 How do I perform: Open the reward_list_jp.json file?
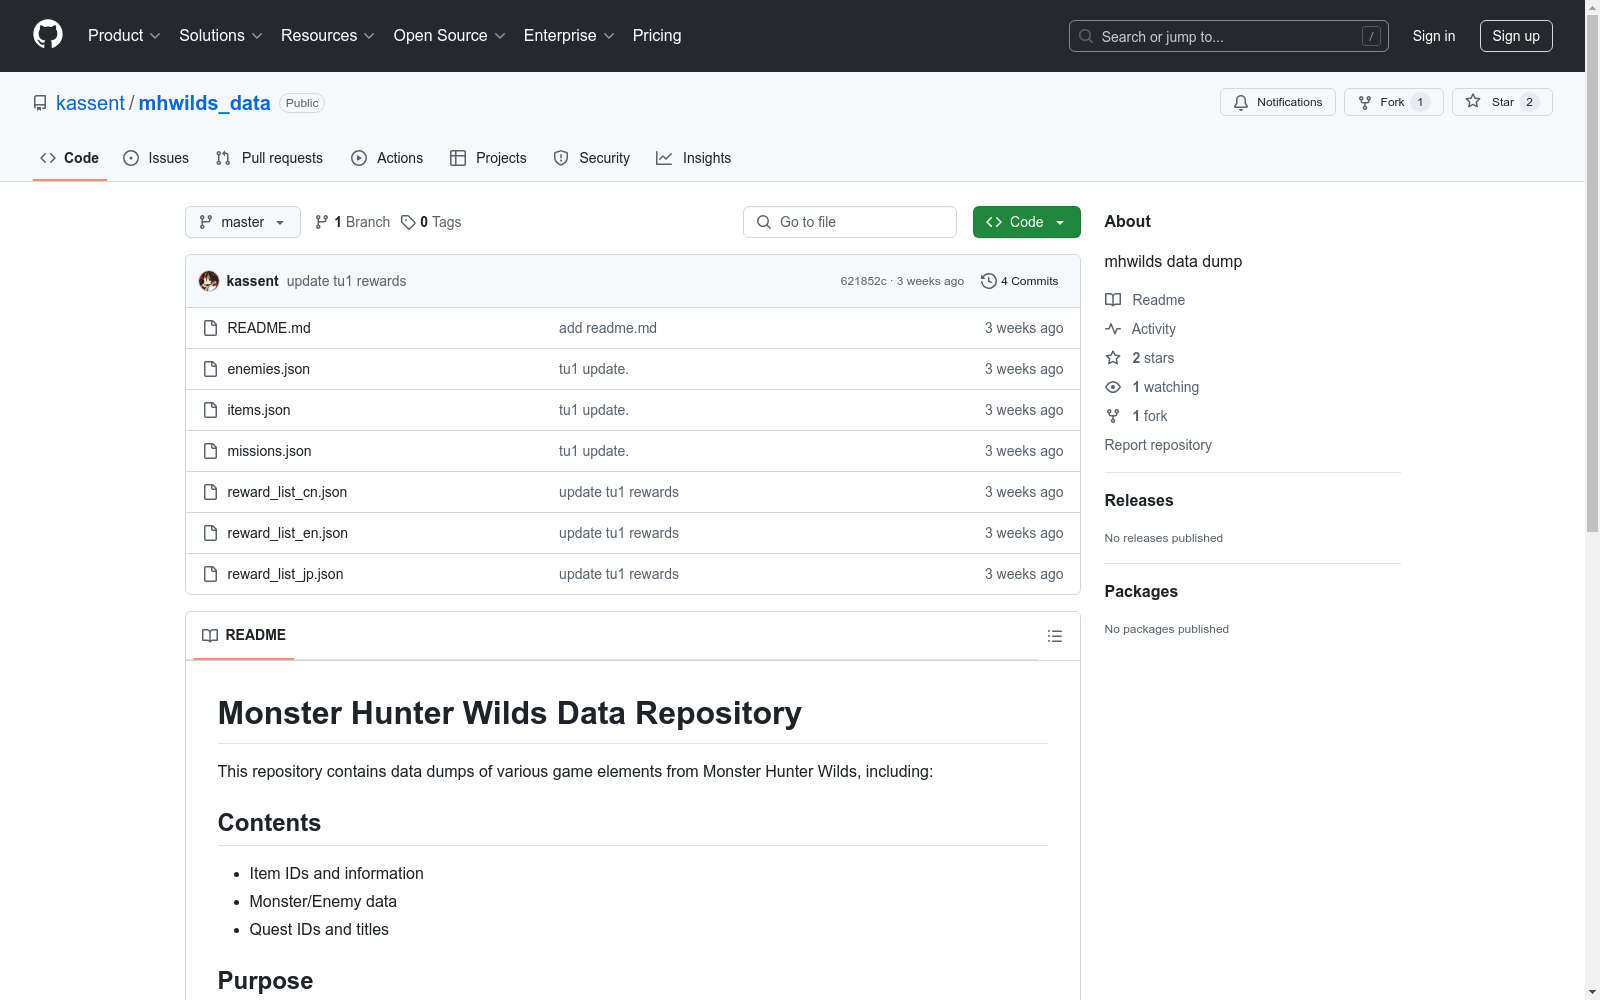point(285,574)
